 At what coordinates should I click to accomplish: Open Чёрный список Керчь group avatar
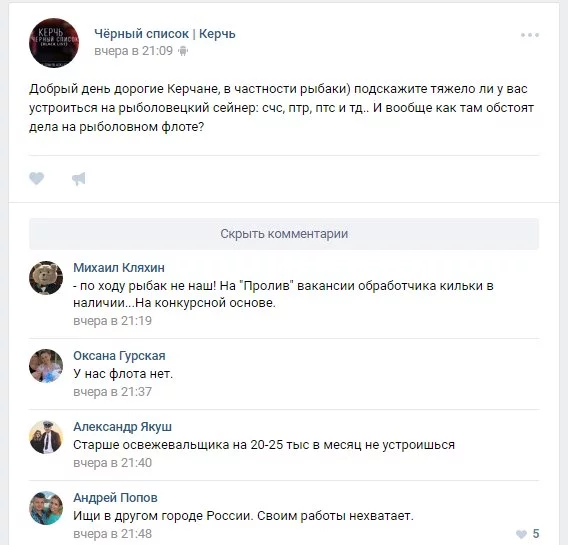coord(54,43)
